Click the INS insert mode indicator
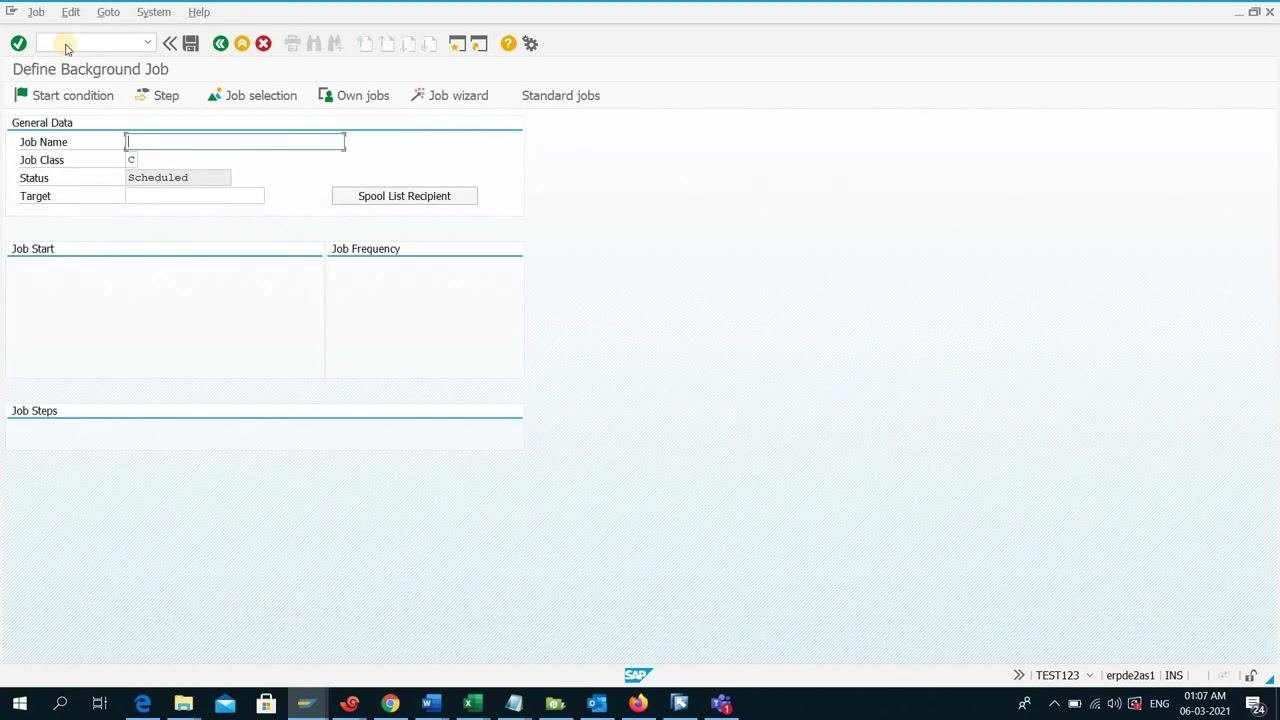The width and height of the screenshot is (1280, 720). coord(1174,675)
